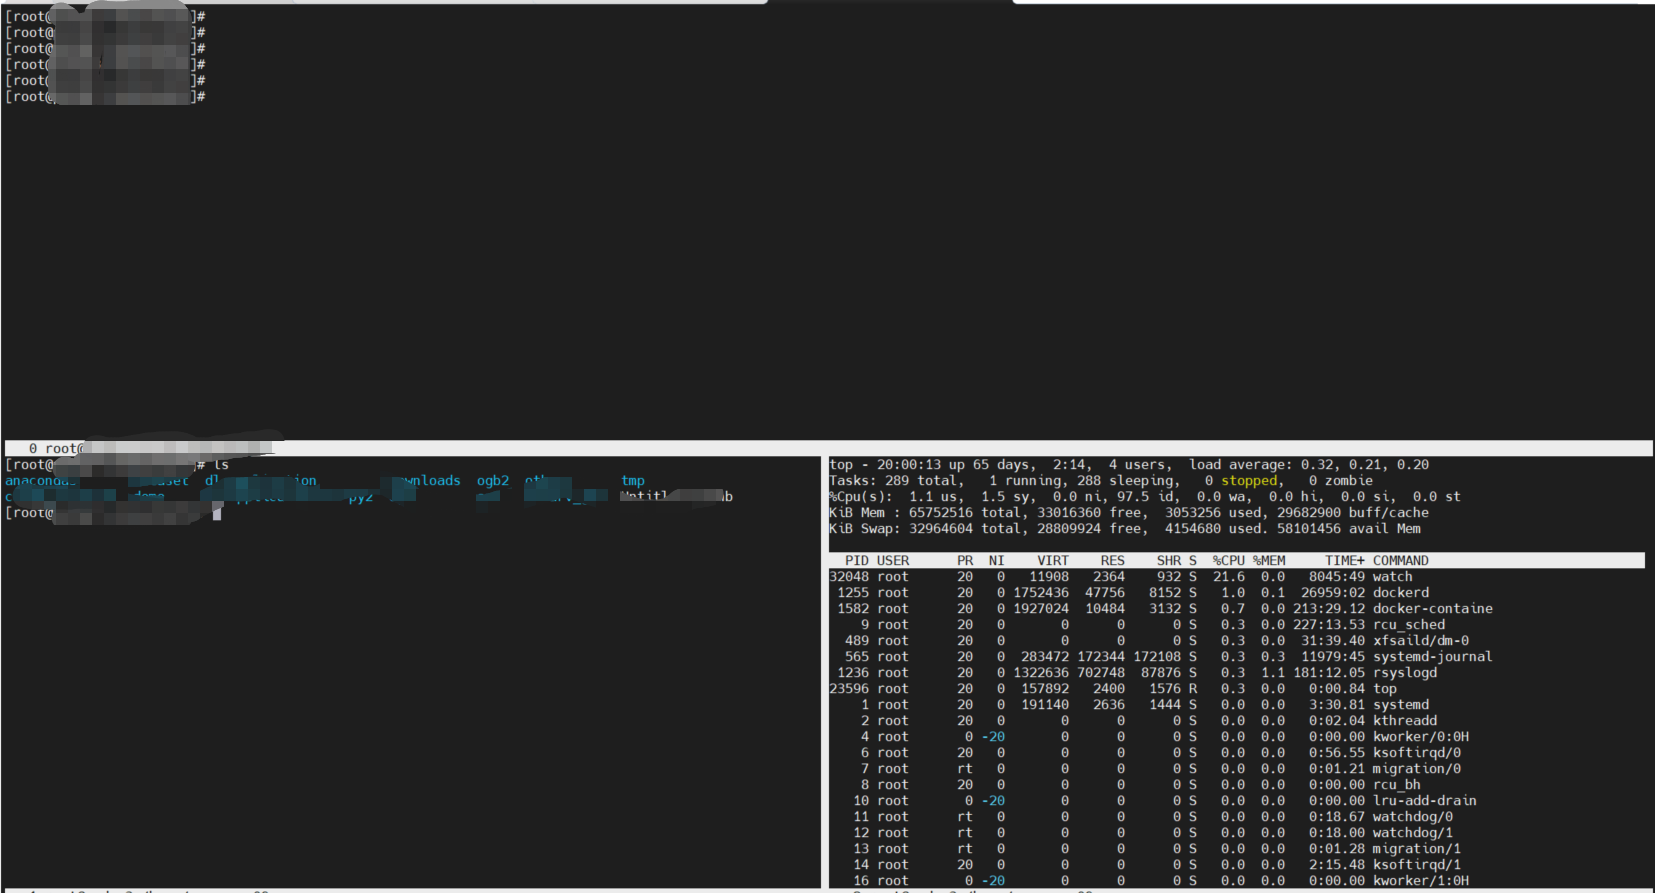The image size is (1655, 893).
Task: Click the 21.6 CPU value for watch
Action: coord(1229,577)
